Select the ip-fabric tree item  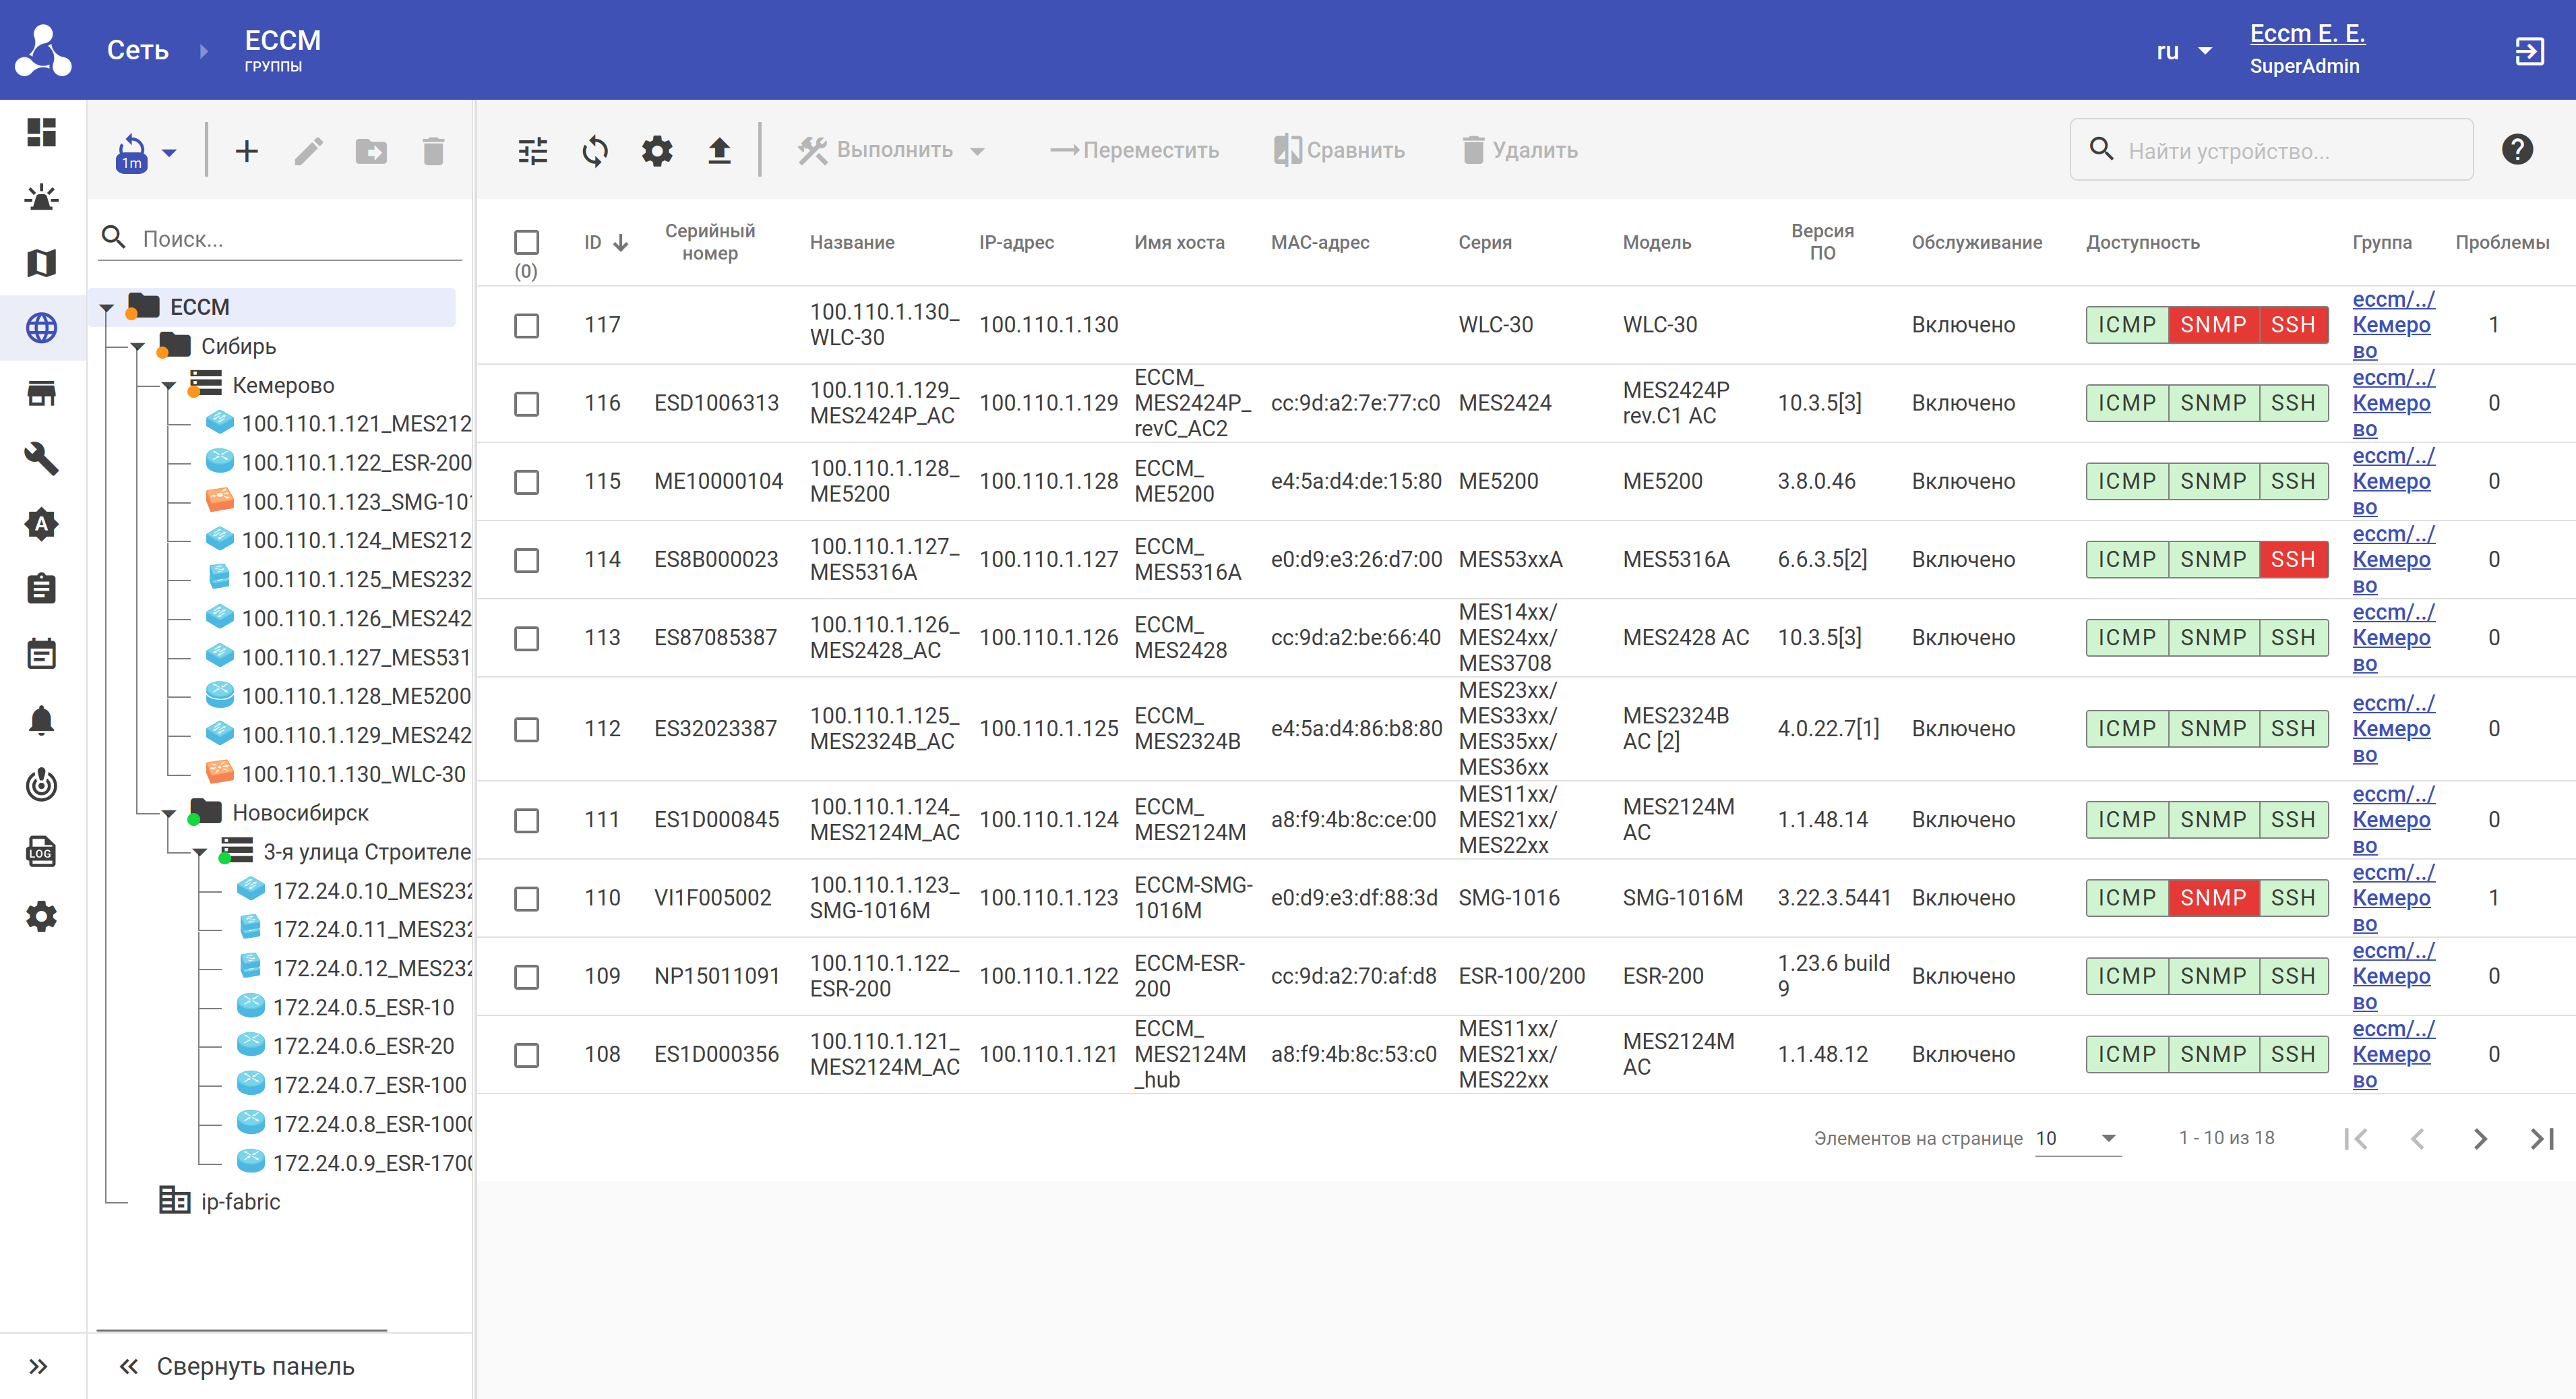click(240, 1201)
